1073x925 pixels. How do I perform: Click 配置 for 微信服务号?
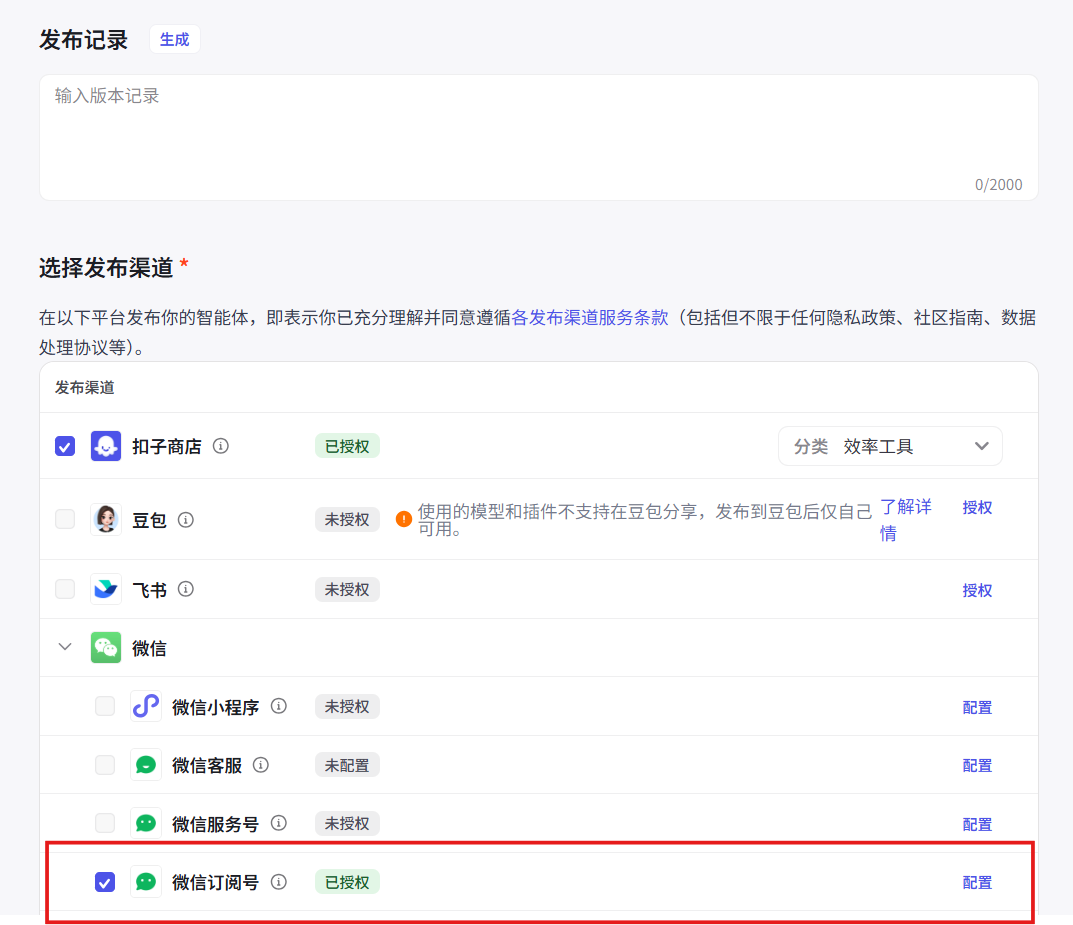pos(977,824)
